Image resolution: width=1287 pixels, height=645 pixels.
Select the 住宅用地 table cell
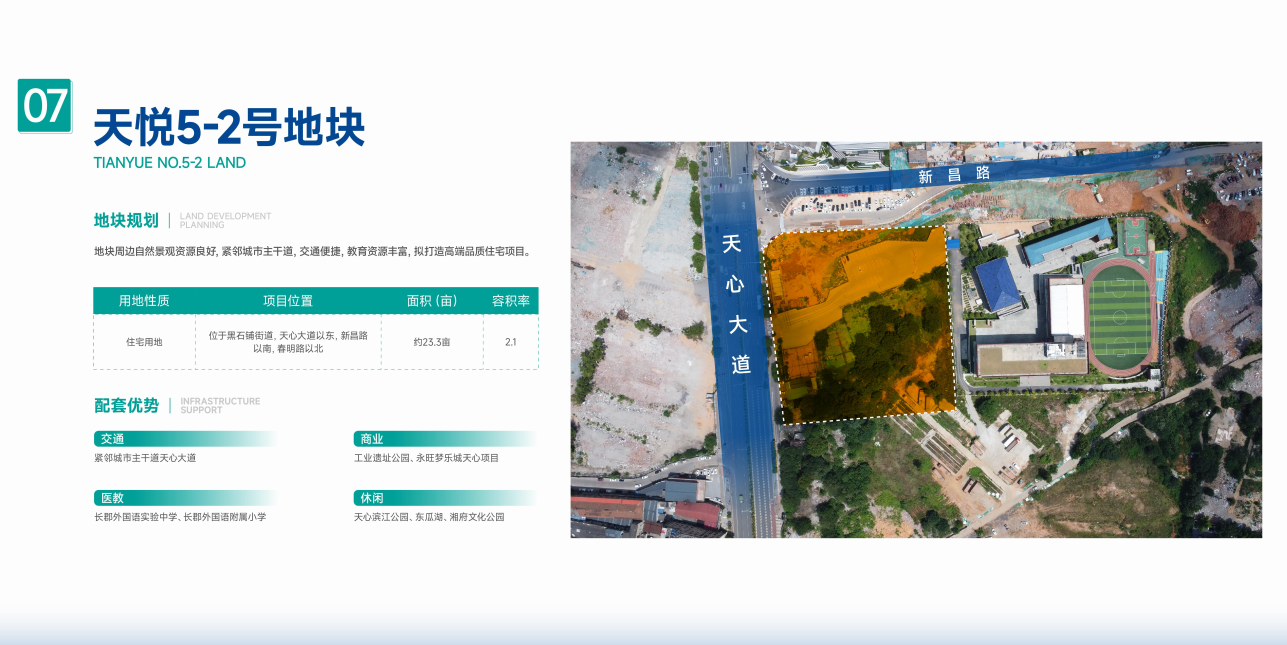144,342
